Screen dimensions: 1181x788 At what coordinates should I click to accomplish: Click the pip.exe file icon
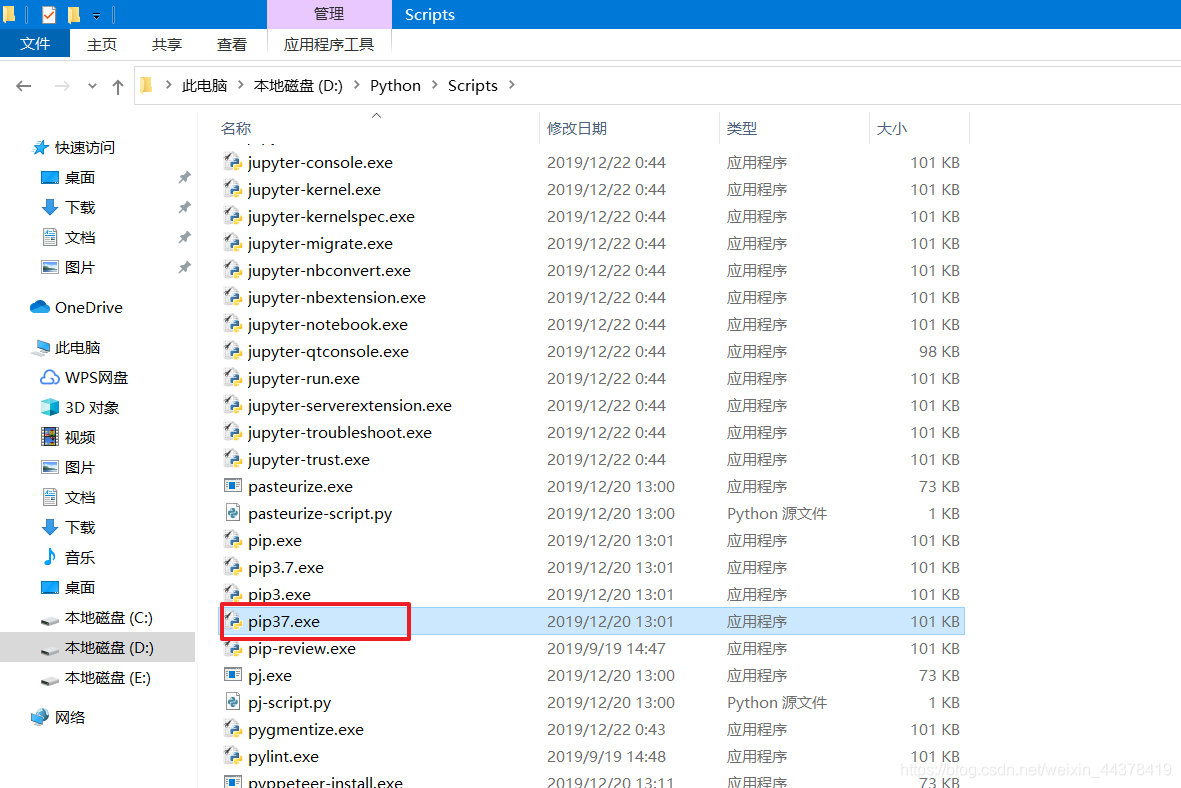point(233,540)
